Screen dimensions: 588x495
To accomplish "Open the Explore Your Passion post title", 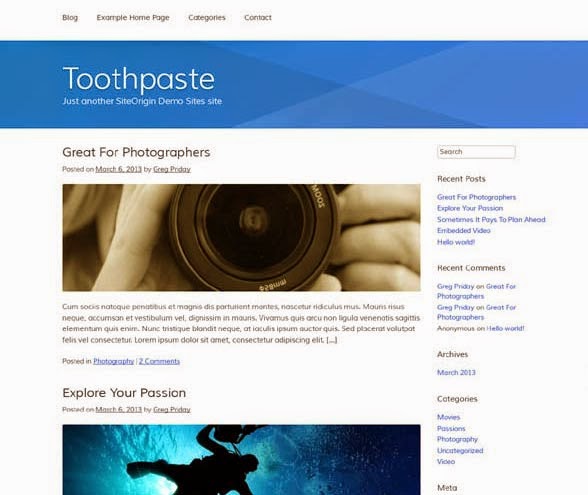I will (124, 393).
